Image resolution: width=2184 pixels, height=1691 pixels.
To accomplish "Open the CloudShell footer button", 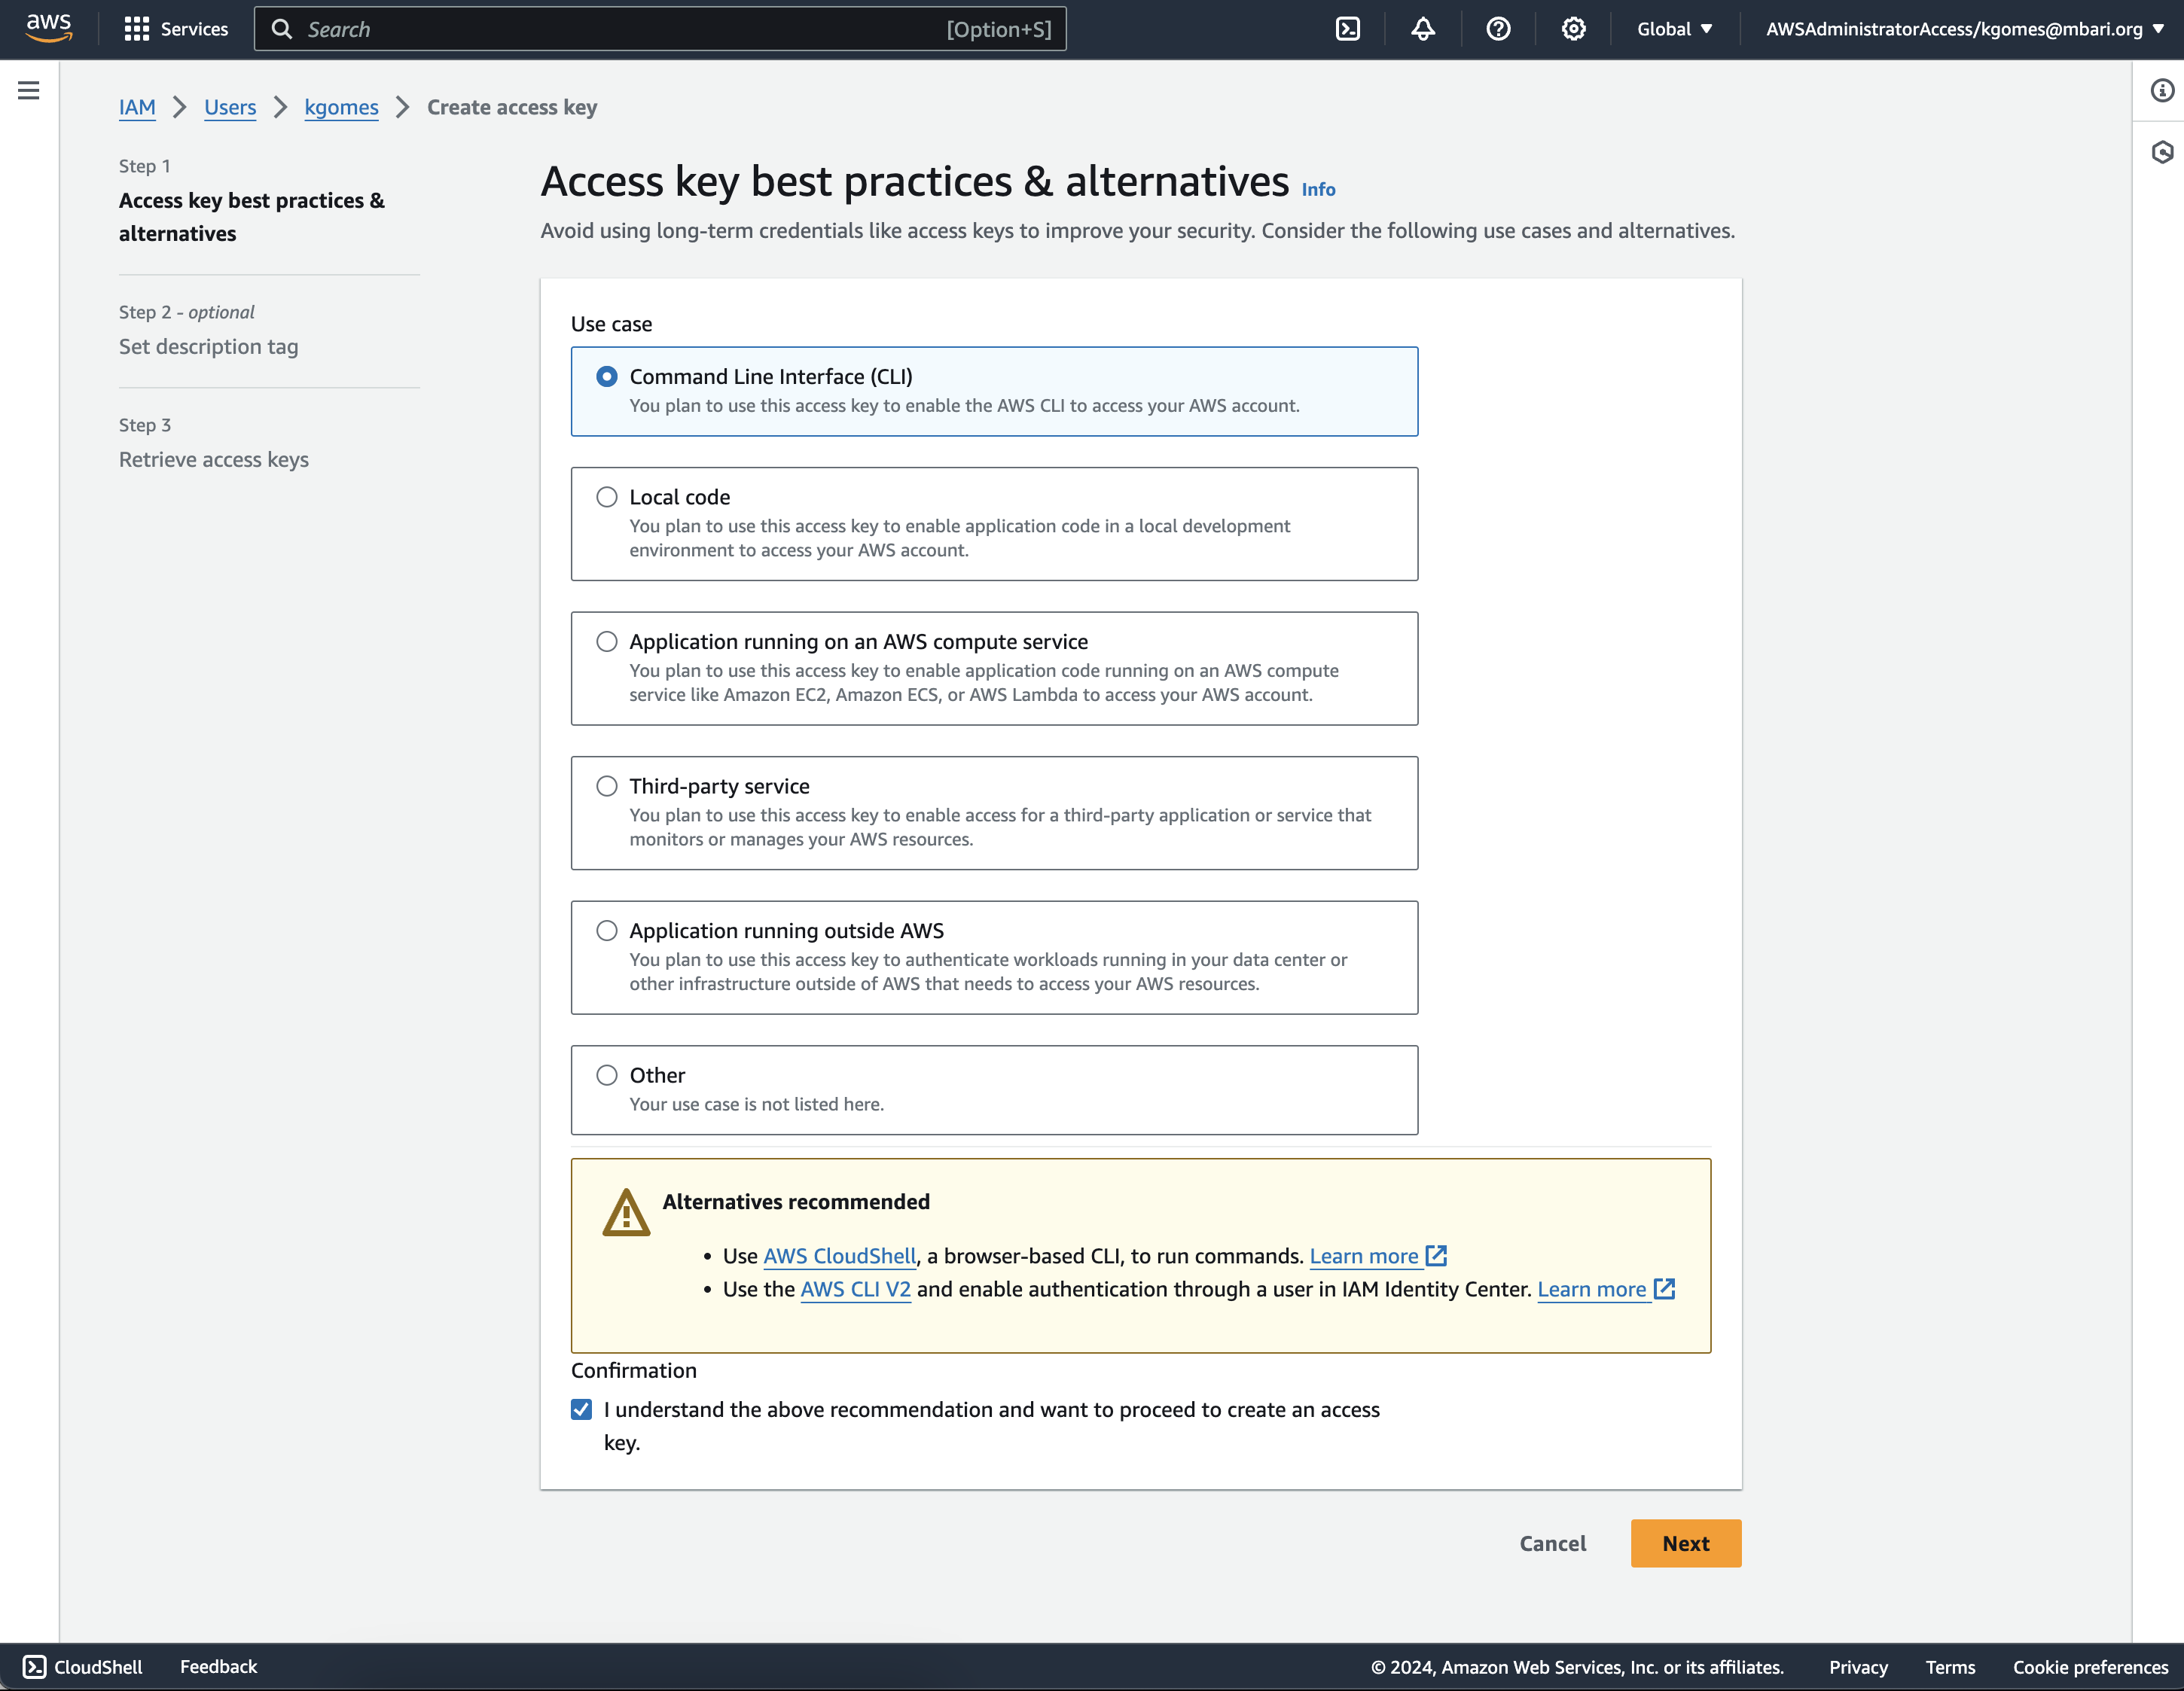I will pos(83,1666).
